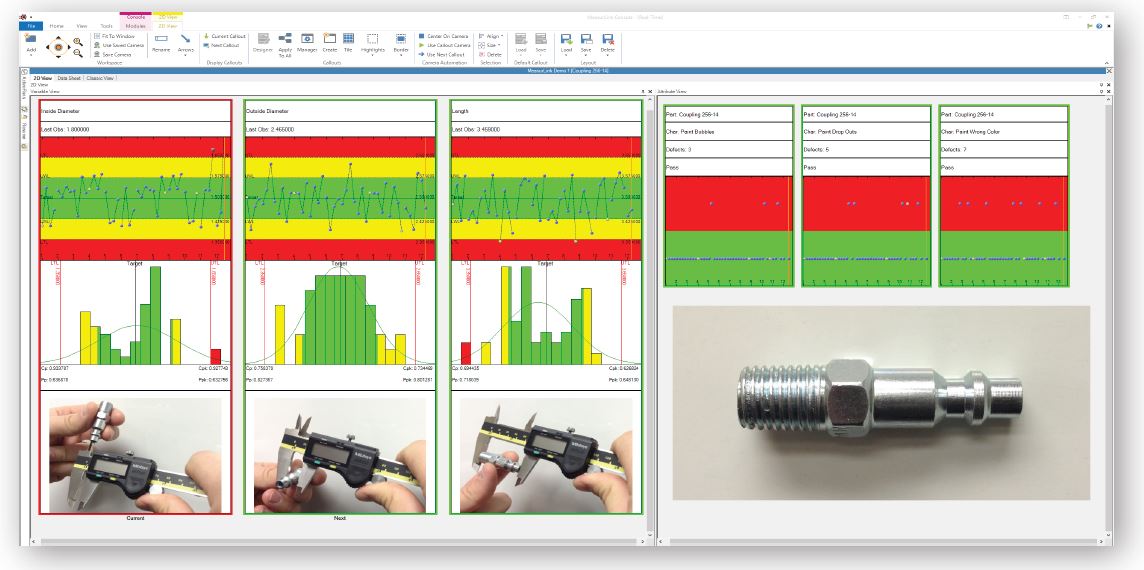Toggle Current Callout display

click(225, 36)
